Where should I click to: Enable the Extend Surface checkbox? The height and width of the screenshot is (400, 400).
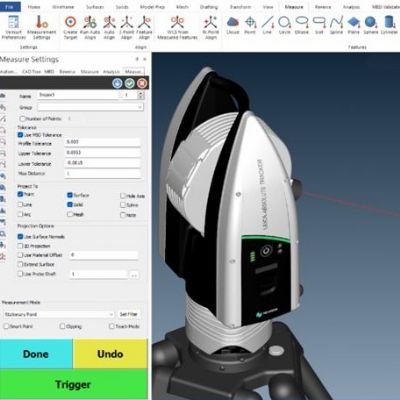[x=20, y=264]
